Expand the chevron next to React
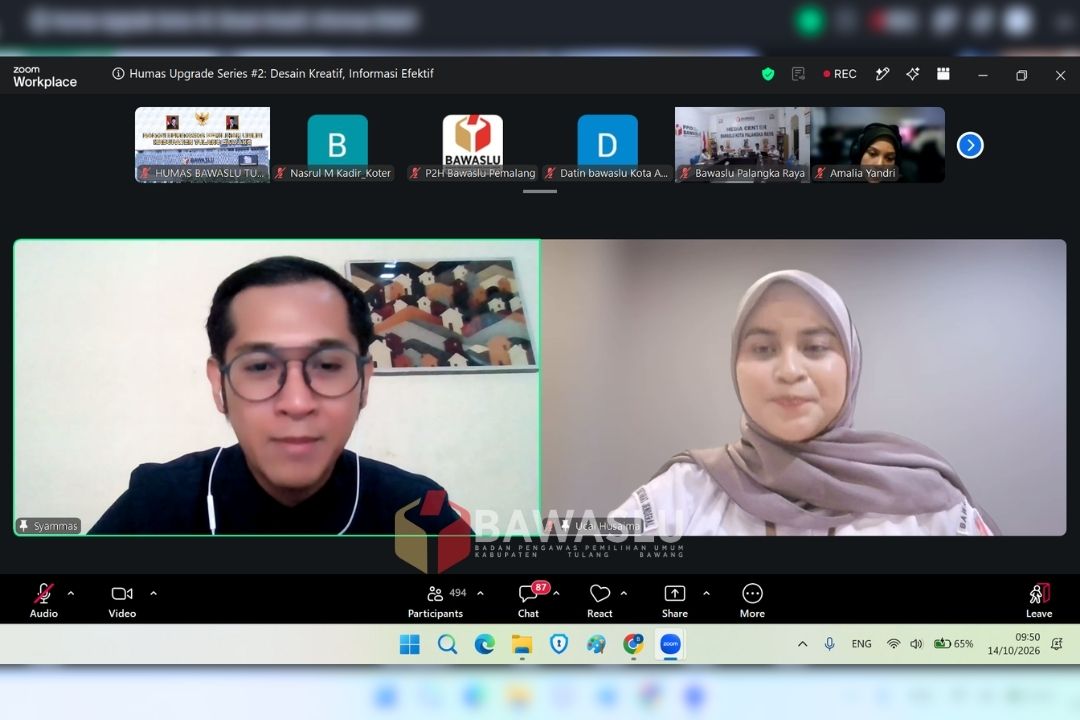This screenshot has width=1080, height=720. pos(624,593)
